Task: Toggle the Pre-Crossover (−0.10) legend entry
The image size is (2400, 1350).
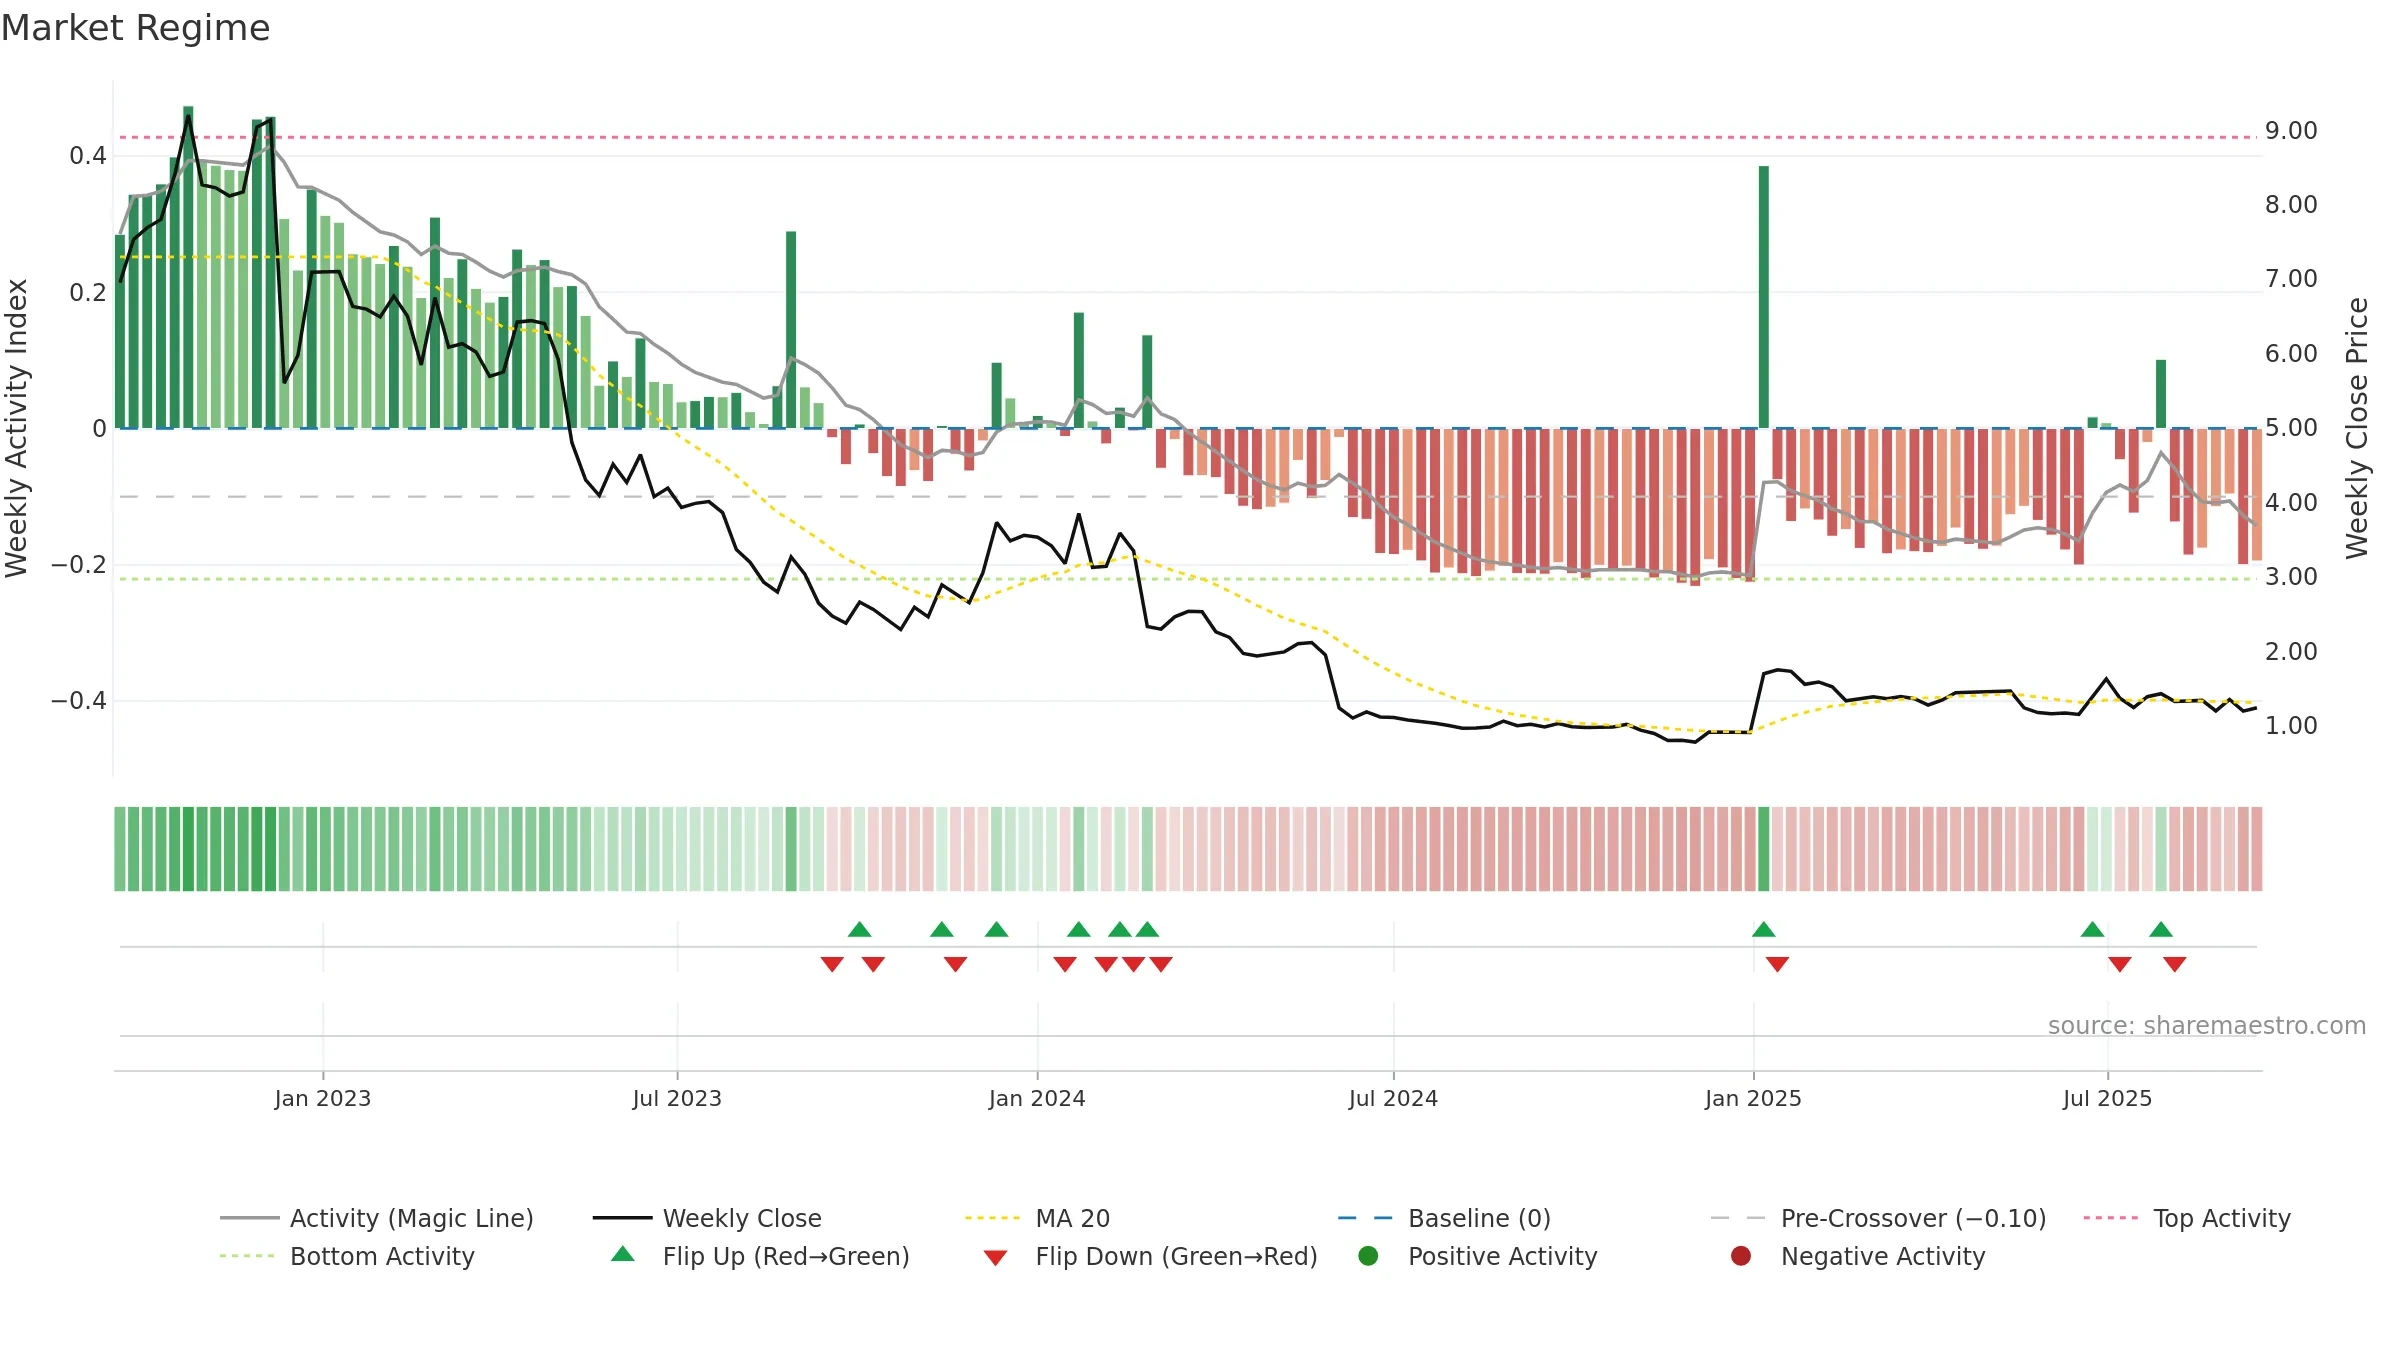Action: click(1879, 1218)
